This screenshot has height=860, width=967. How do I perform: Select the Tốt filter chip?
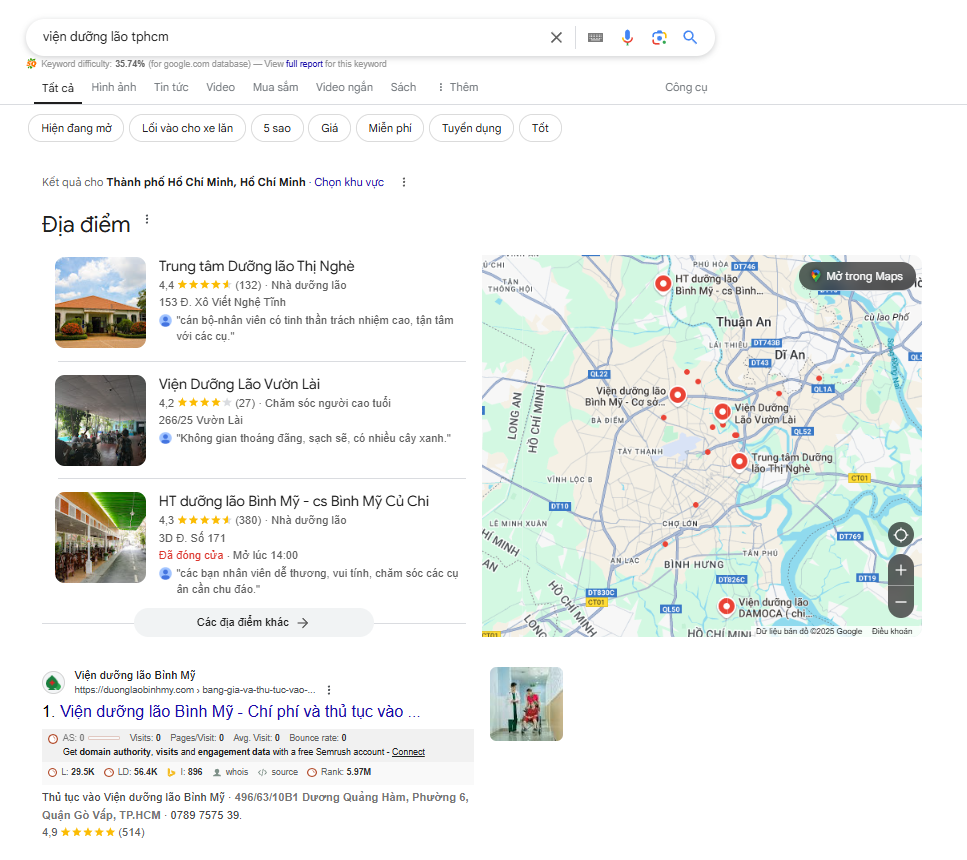540,128
